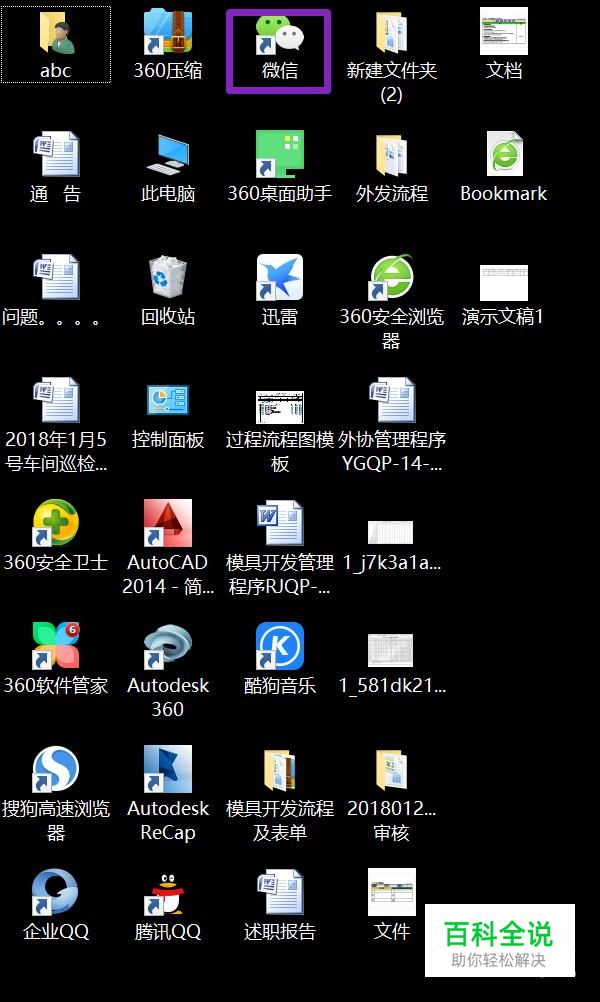Open the 外协管理程序 YGQP-14 document
The image size is (600, 1002).
(391, 400)
